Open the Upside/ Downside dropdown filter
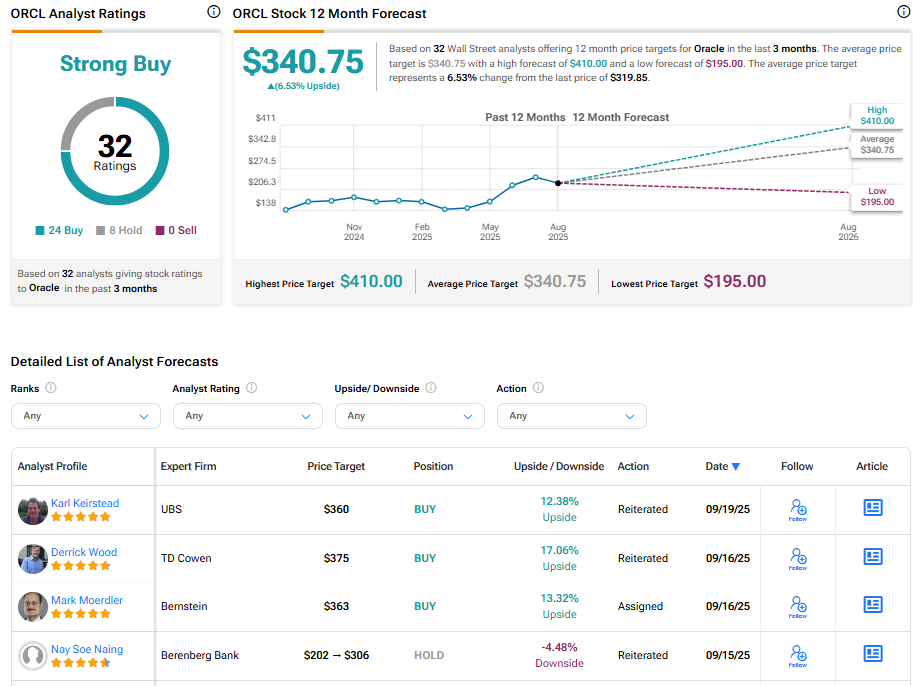The width and height of the screenshot is (913, 686). 409,416
